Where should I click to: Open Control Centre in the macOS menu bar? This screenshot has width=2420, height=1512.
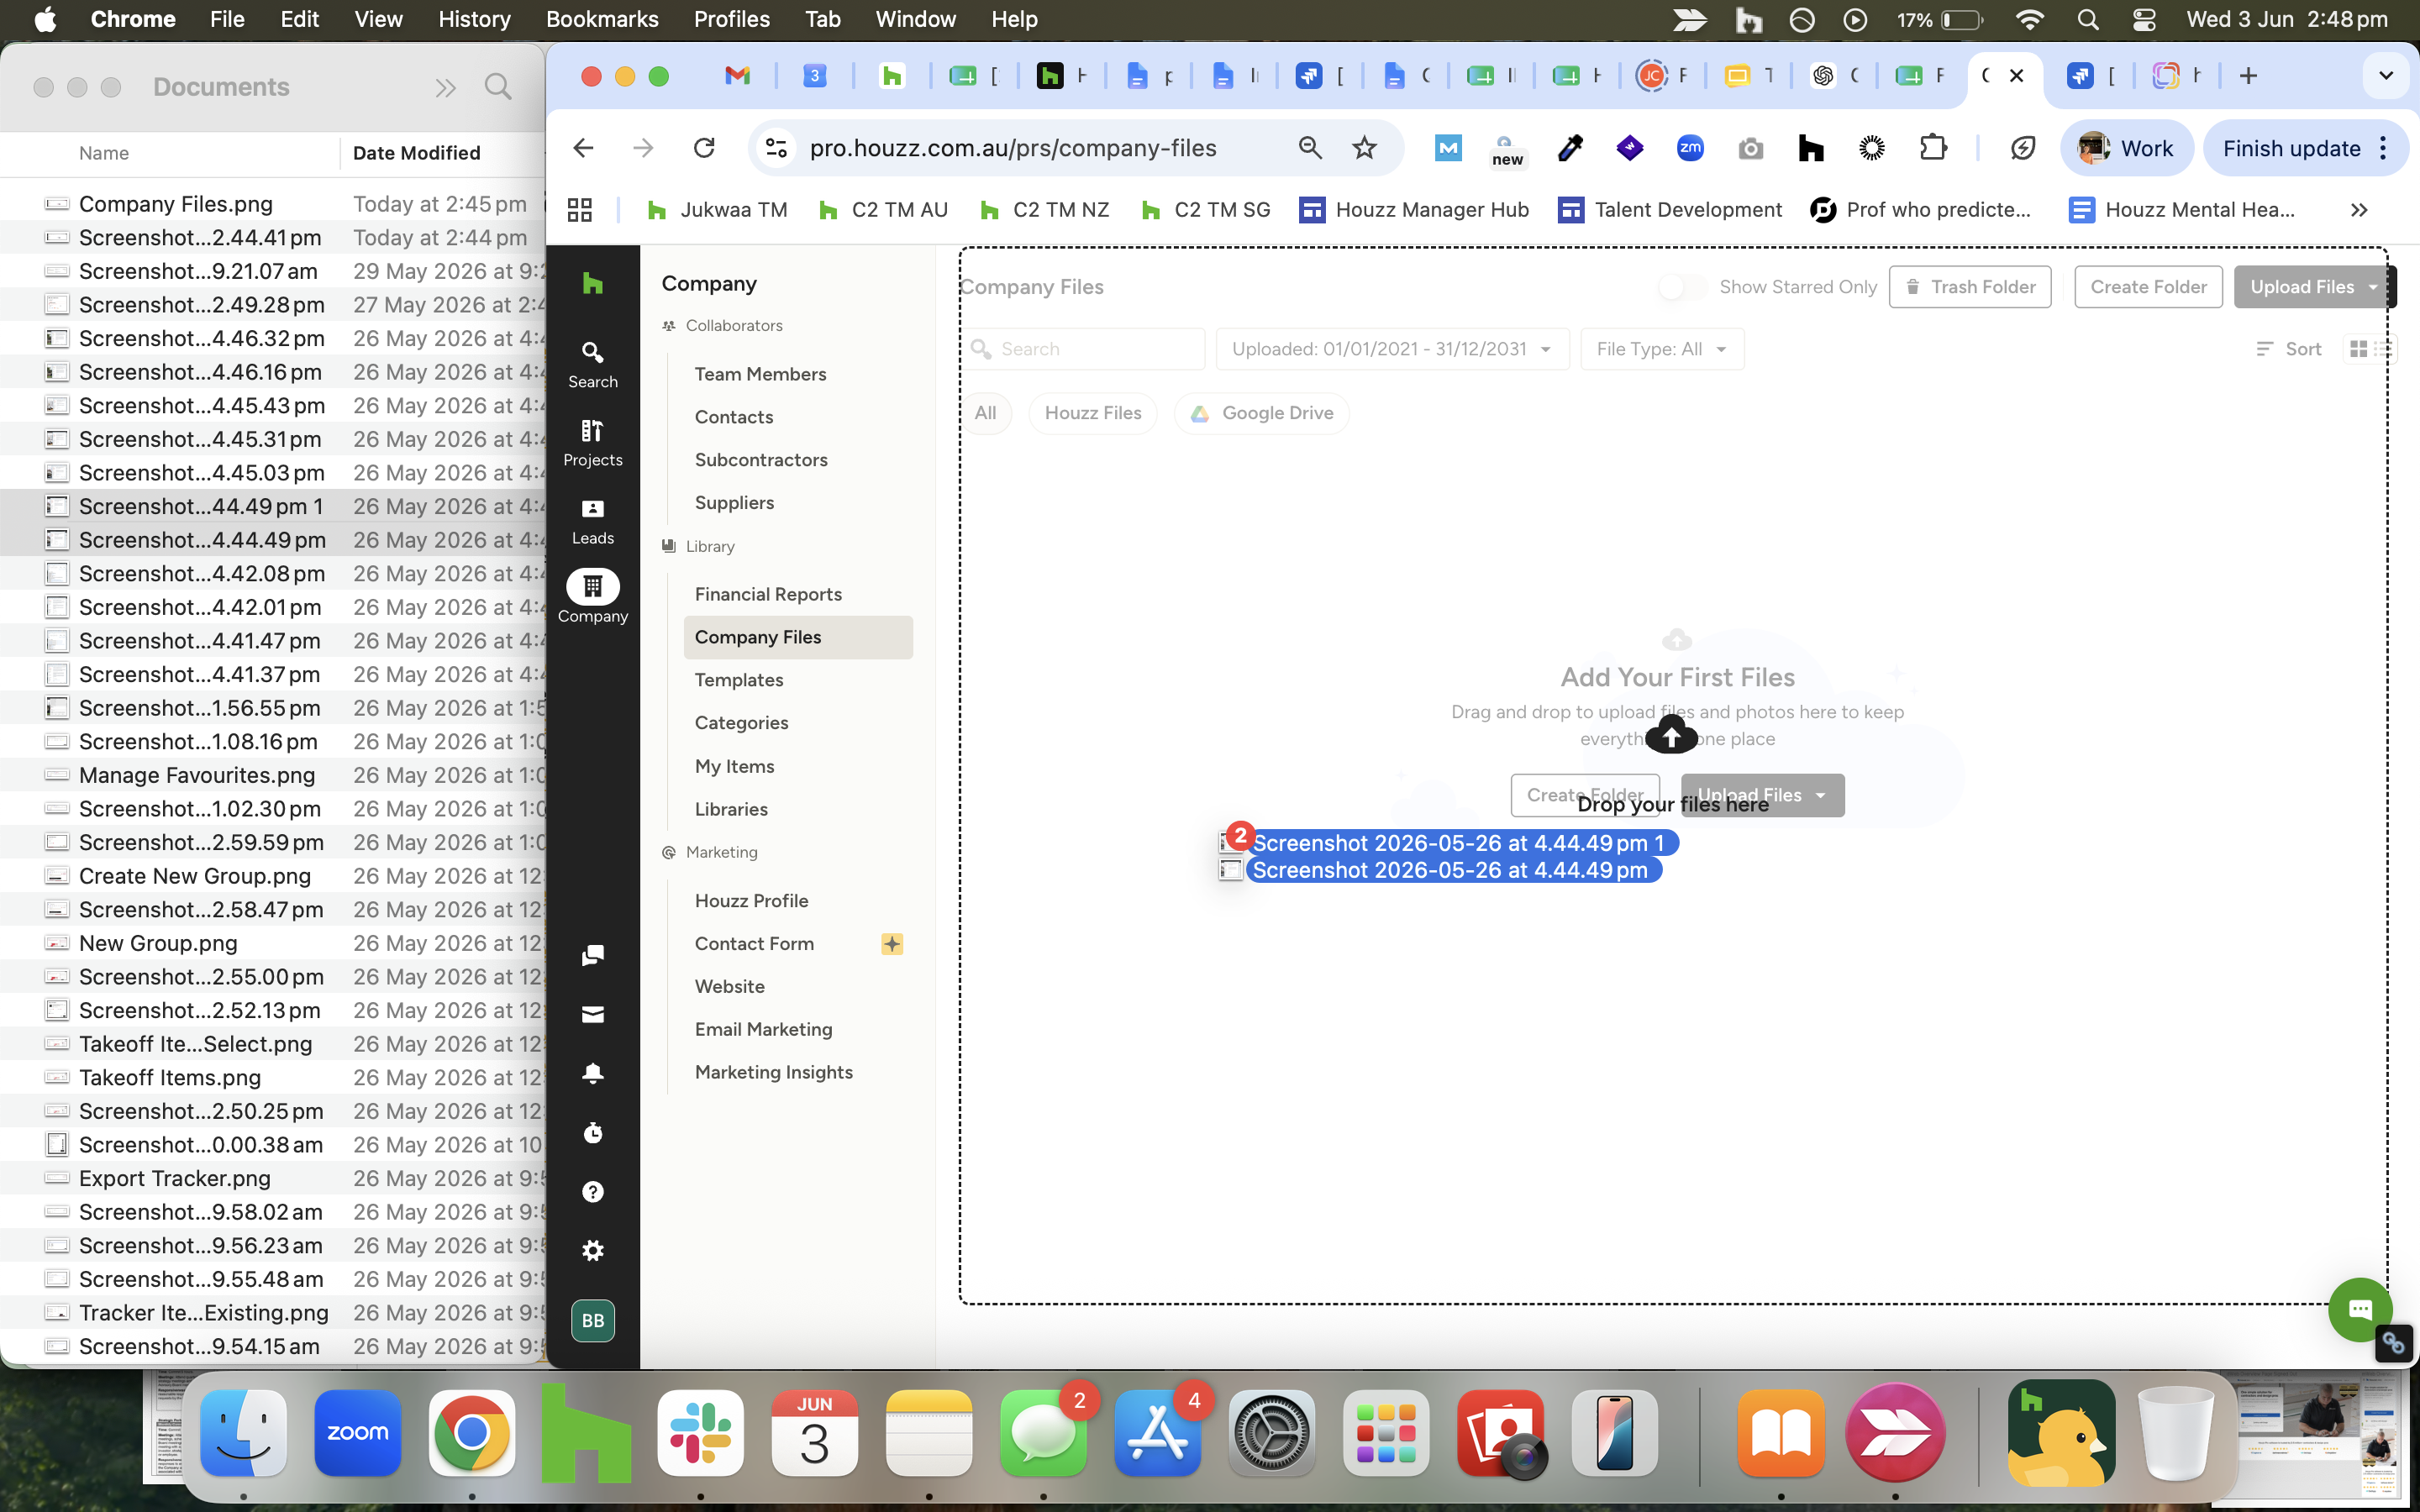[2143, 19]
